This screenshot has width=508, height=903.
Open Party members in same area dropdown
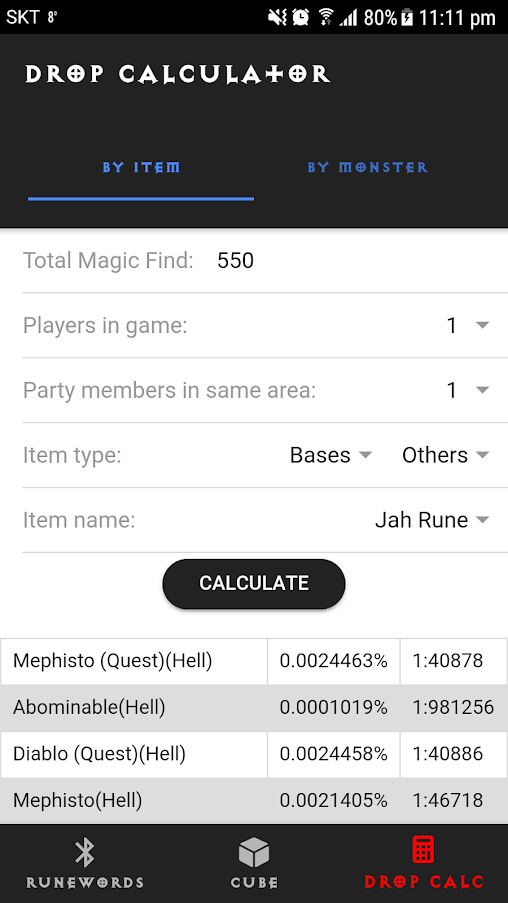468,390
